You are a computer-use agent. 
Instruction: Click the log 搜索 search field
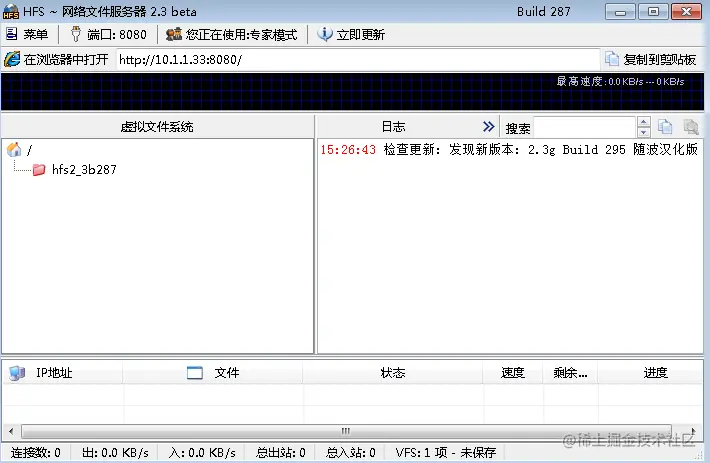click(585, 127)
